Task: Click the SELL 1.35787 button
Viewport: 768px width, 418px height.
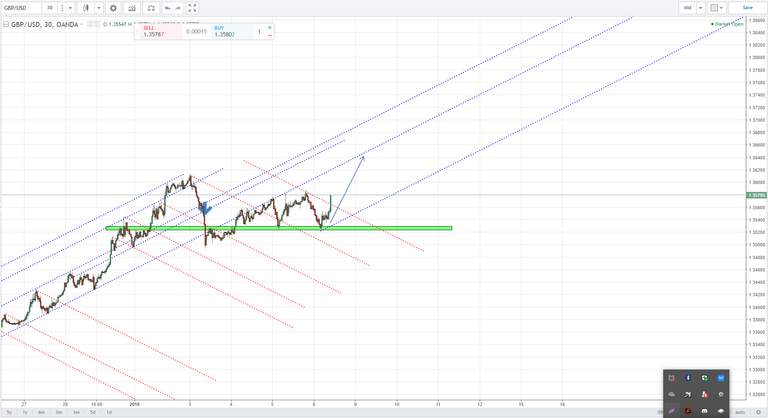Action: pos(161,31)
